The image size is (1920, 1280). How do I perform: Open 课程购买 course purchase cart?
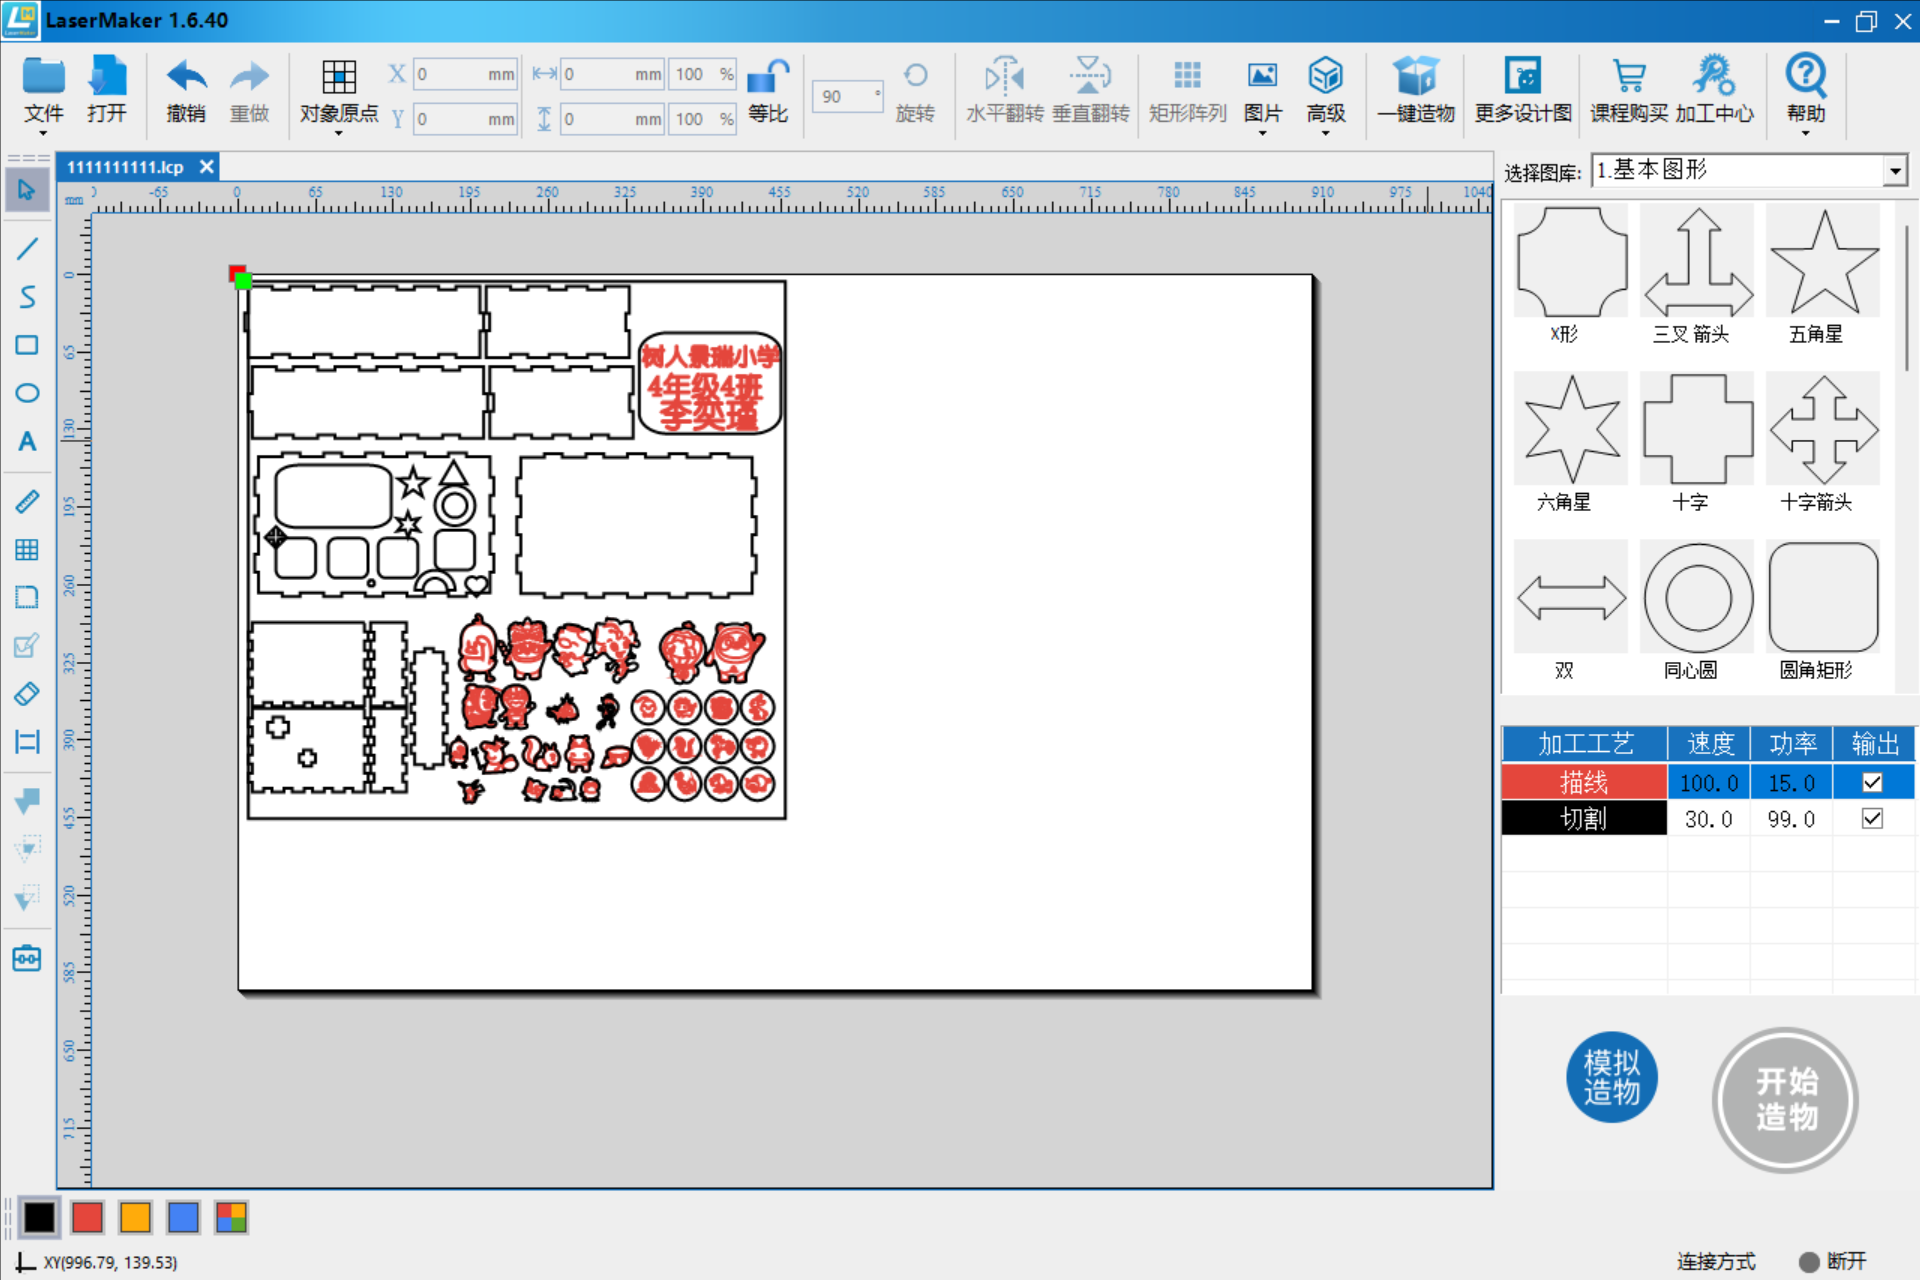tap(1629, 91)
